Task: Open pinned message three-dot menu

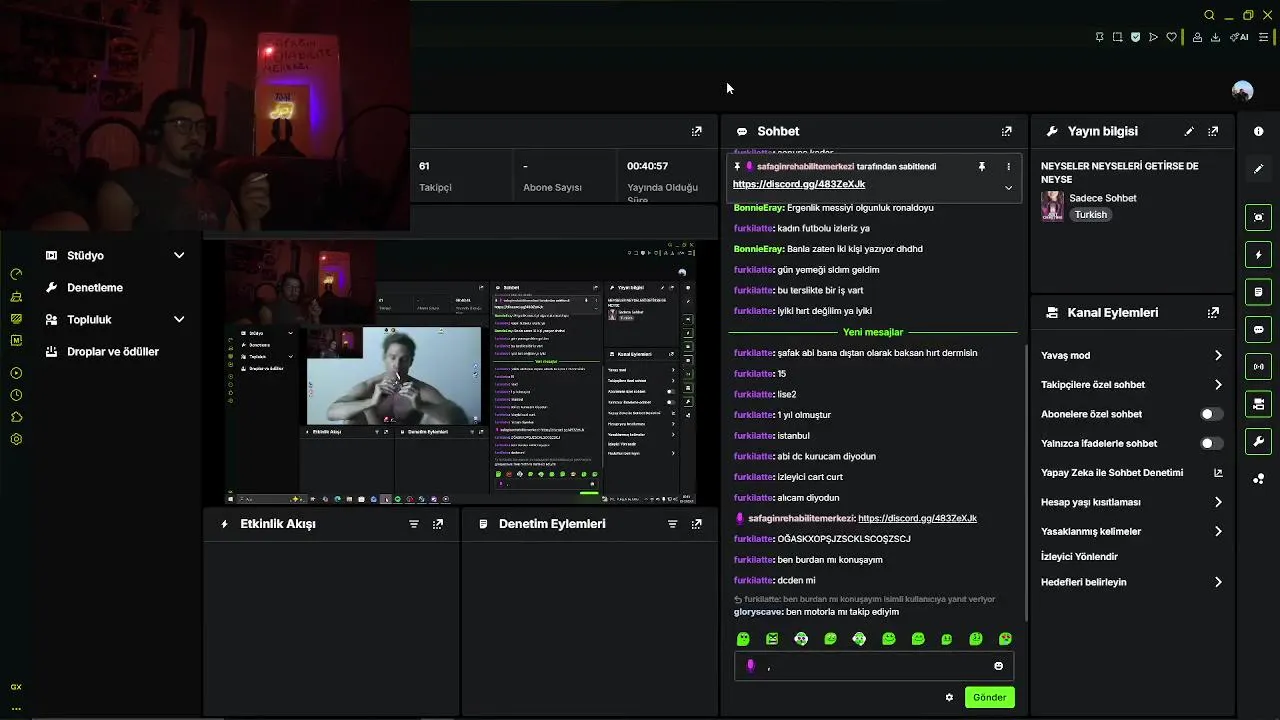Action: pos(1008,166)
